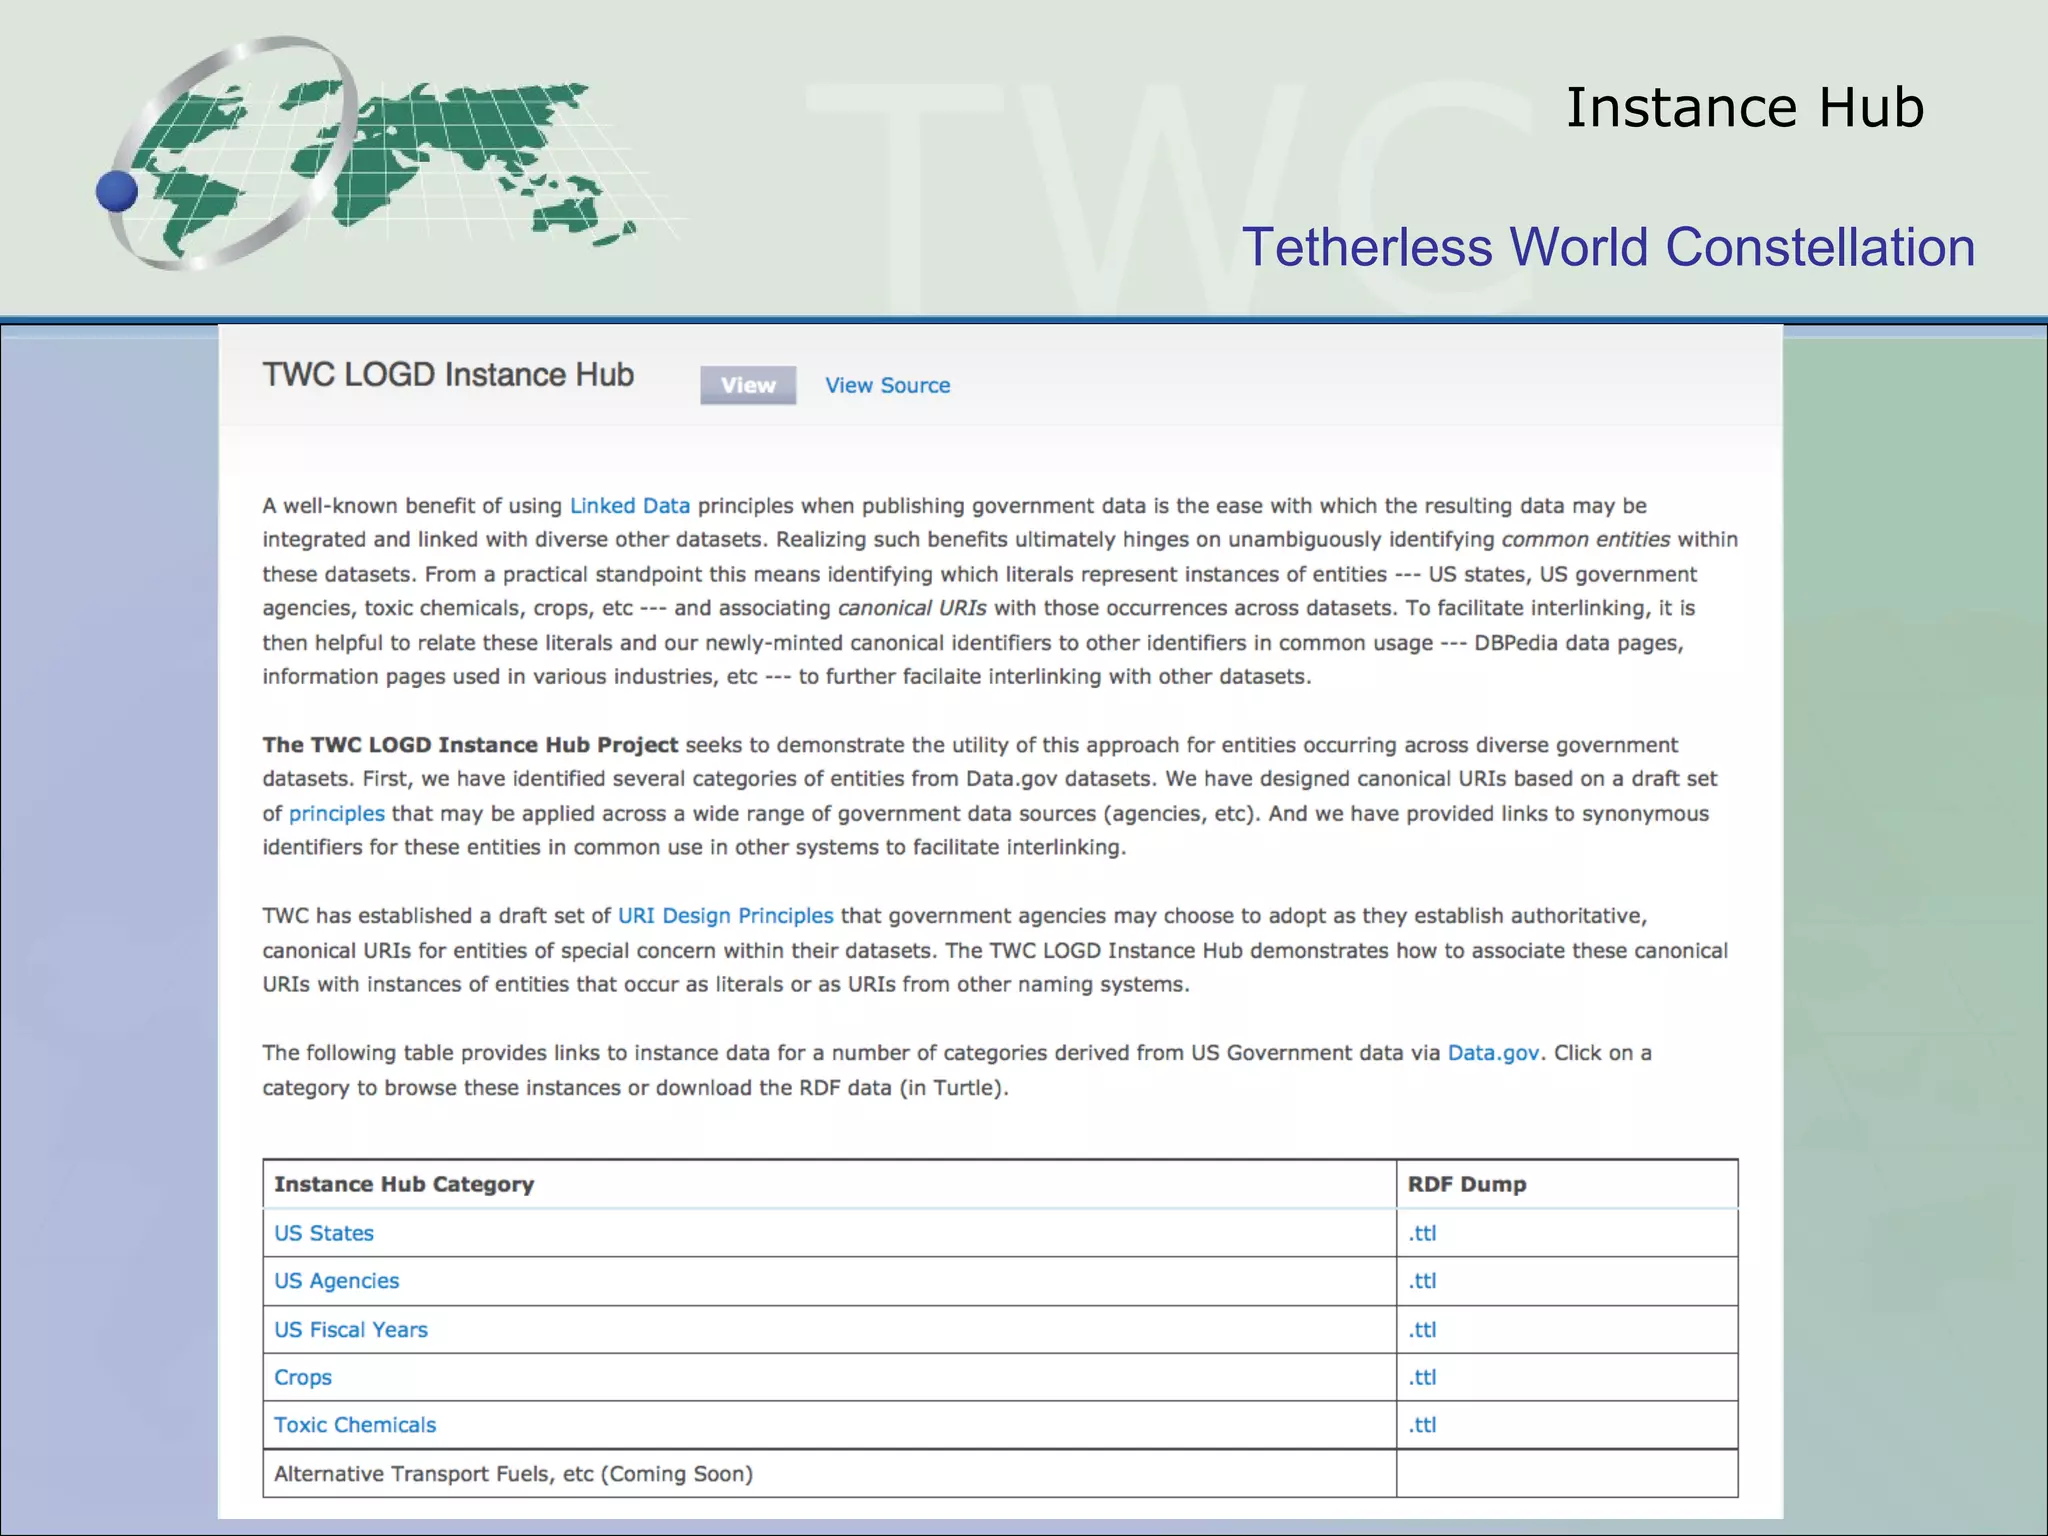Open the principles link in paragraph two

point(336,814)
